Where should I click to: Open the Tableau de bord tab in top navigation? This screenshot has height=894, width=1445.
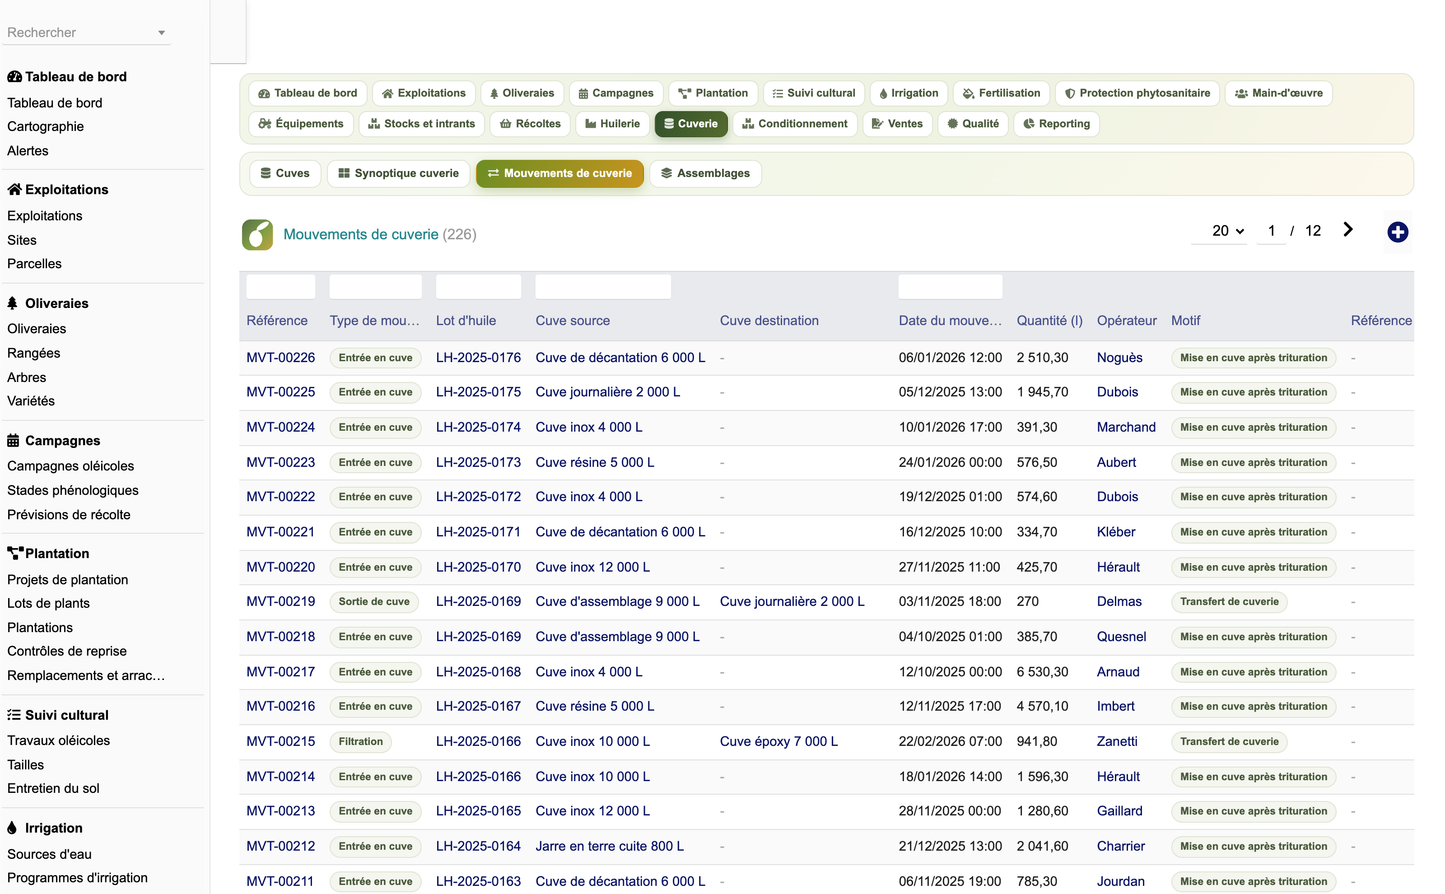click(x=308, y=93)
